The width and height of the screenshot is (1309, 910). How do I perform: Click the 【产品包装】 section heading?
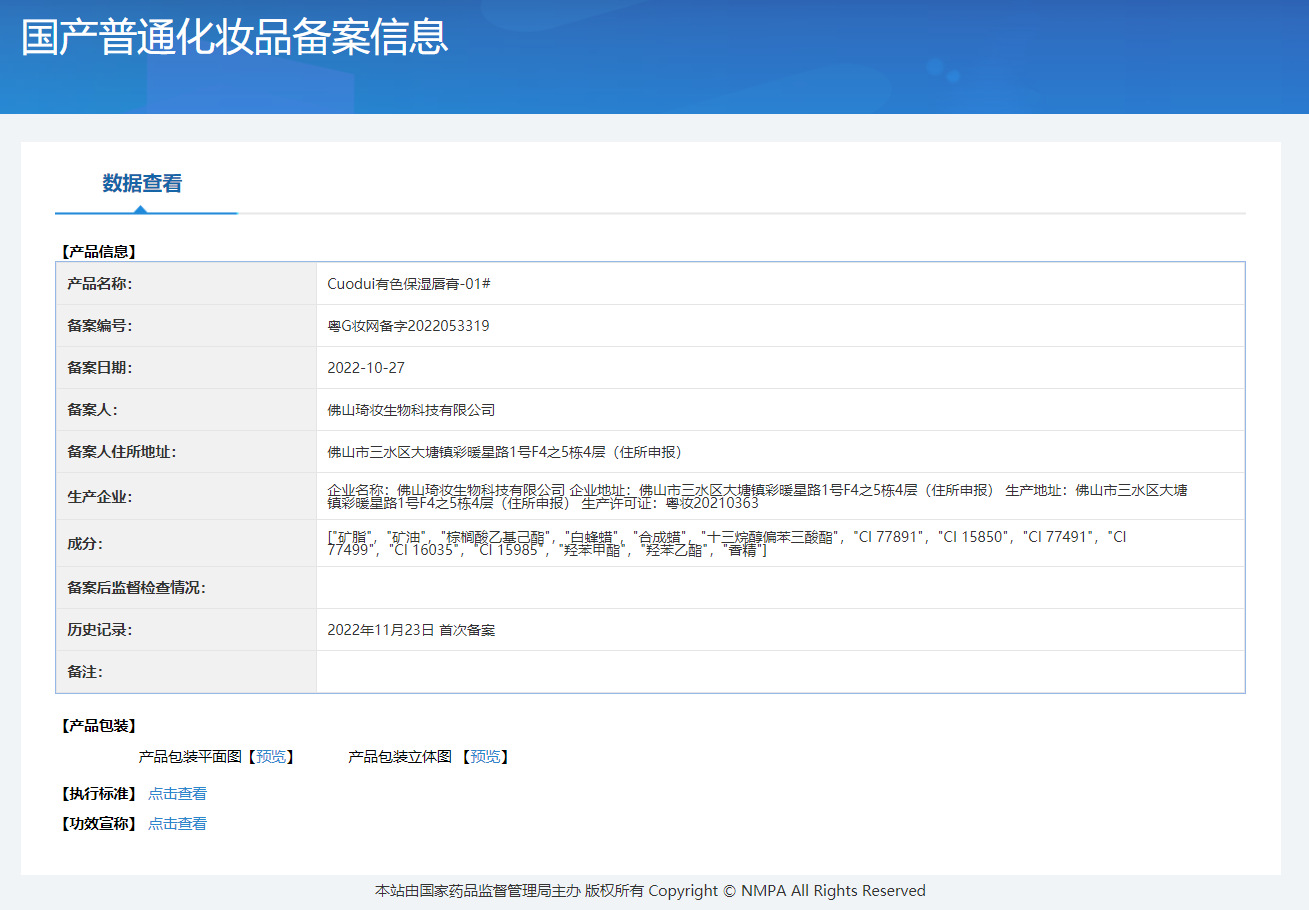[x=97, y=726]
